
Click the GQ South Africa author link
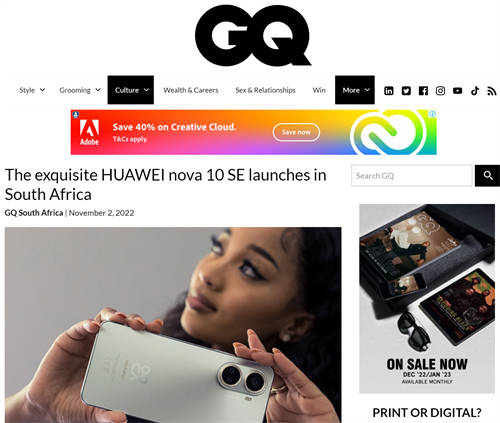click(34, 213)
